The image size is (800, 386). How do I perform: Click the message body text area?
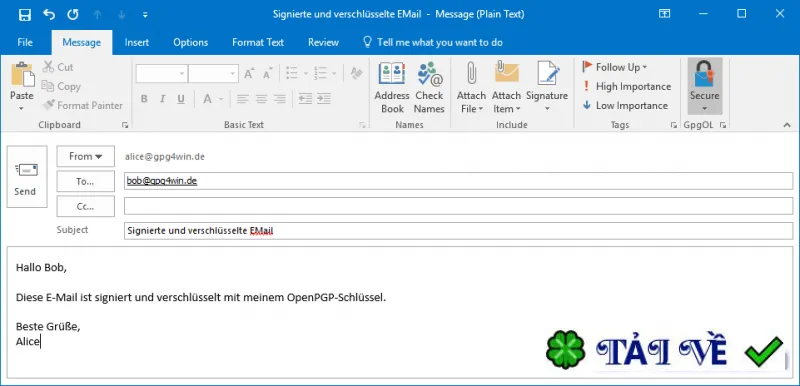(x=400, y=312)
